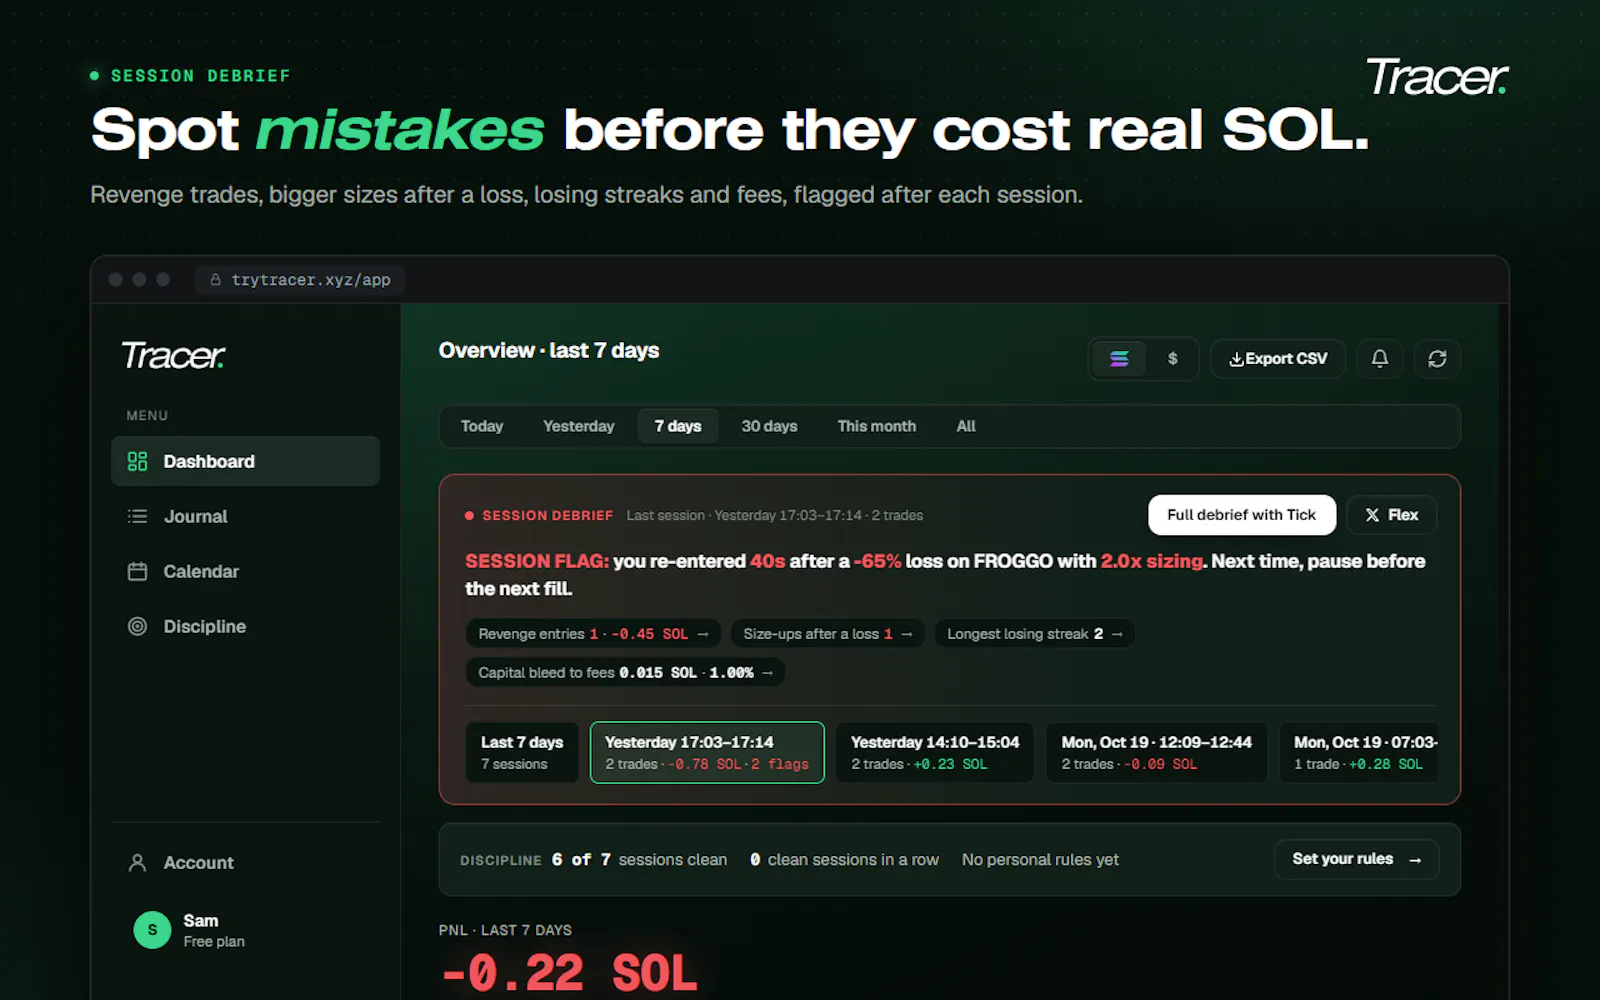Select the Yesterday range tab
Viewport: 1600px width, 1000px height.
click(x=578, y=426)
